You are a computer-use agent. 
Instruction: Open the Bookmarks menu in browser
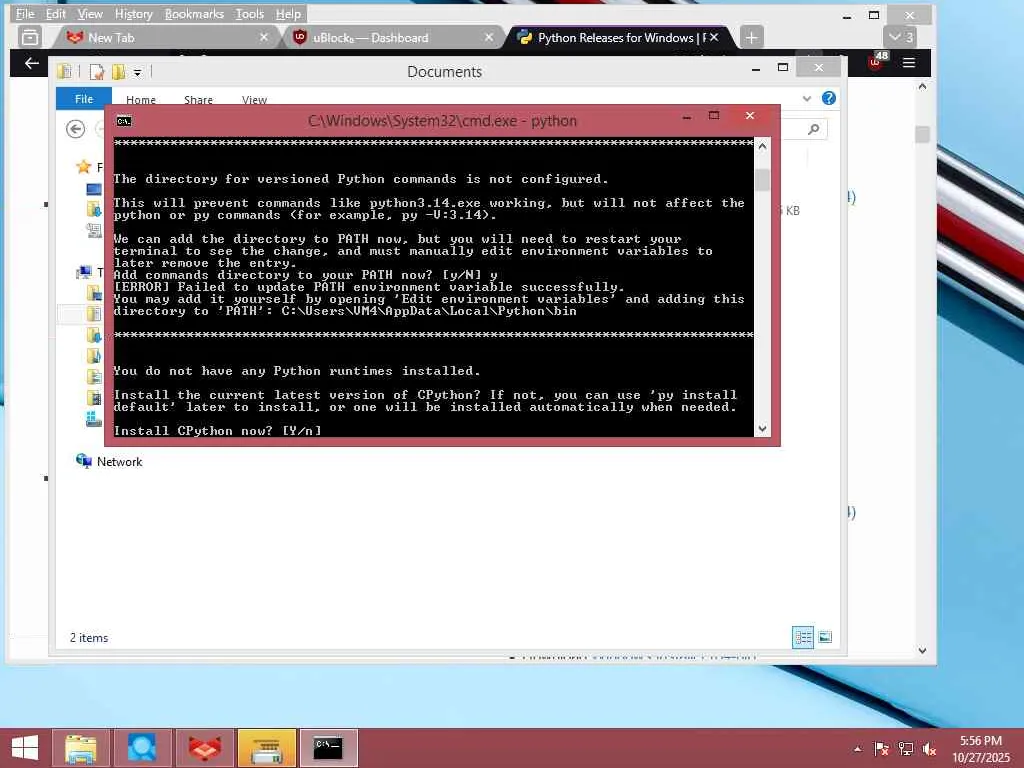point(194,14)
